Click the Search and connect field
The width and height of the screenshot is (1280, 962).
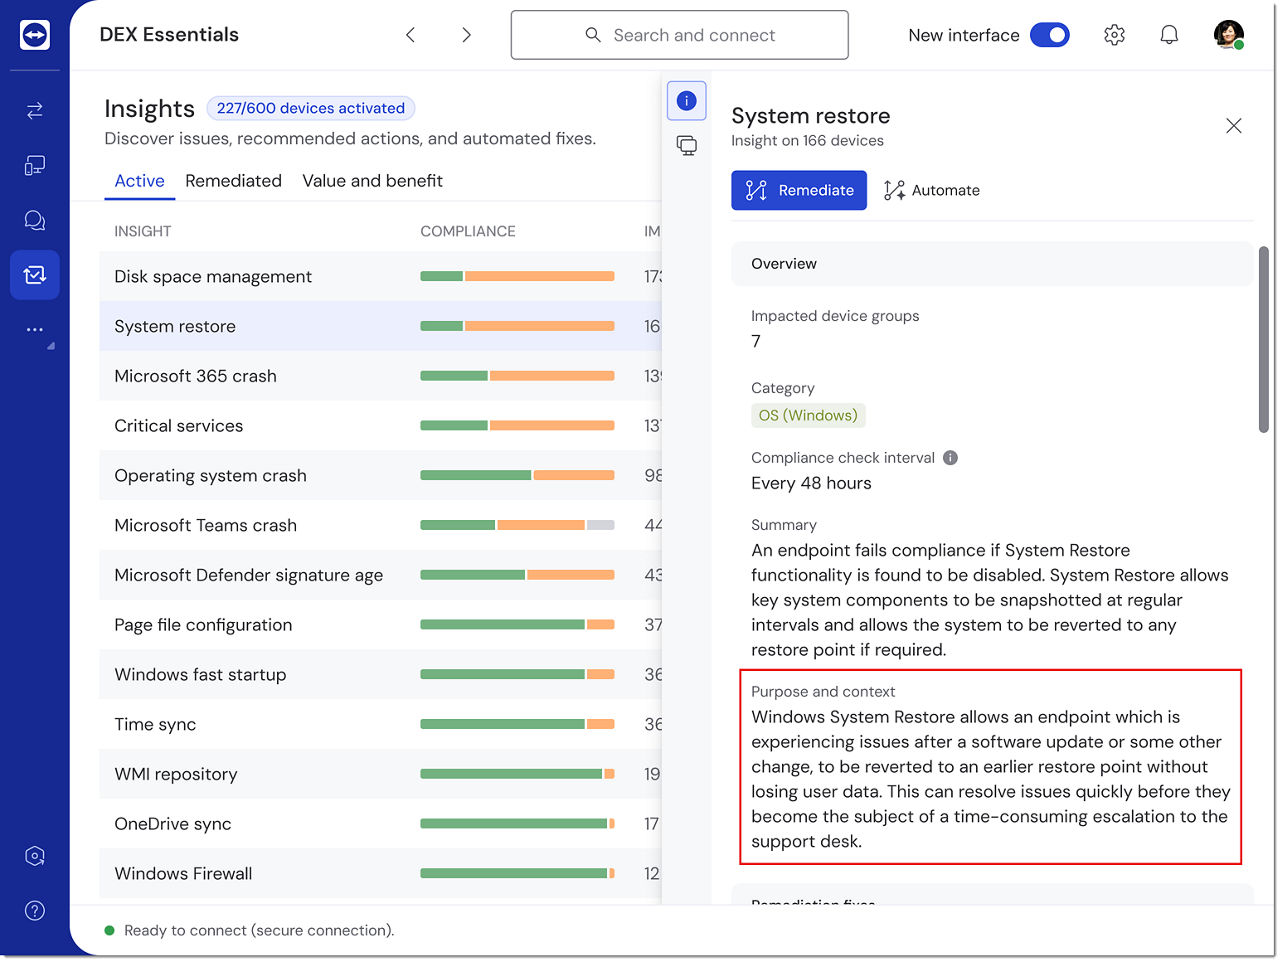click(680, 35)
